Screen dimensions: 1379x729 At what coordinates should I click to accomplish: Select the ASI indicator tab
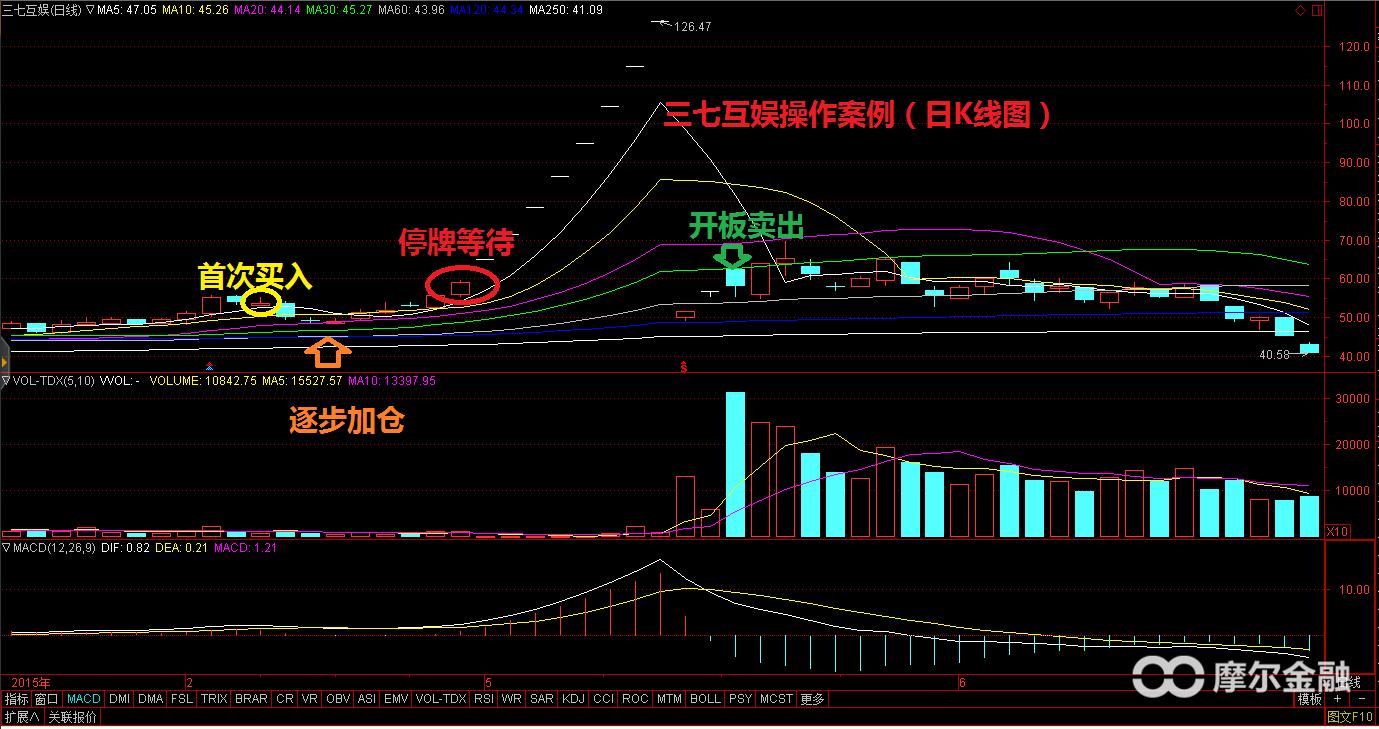(367, 699)
